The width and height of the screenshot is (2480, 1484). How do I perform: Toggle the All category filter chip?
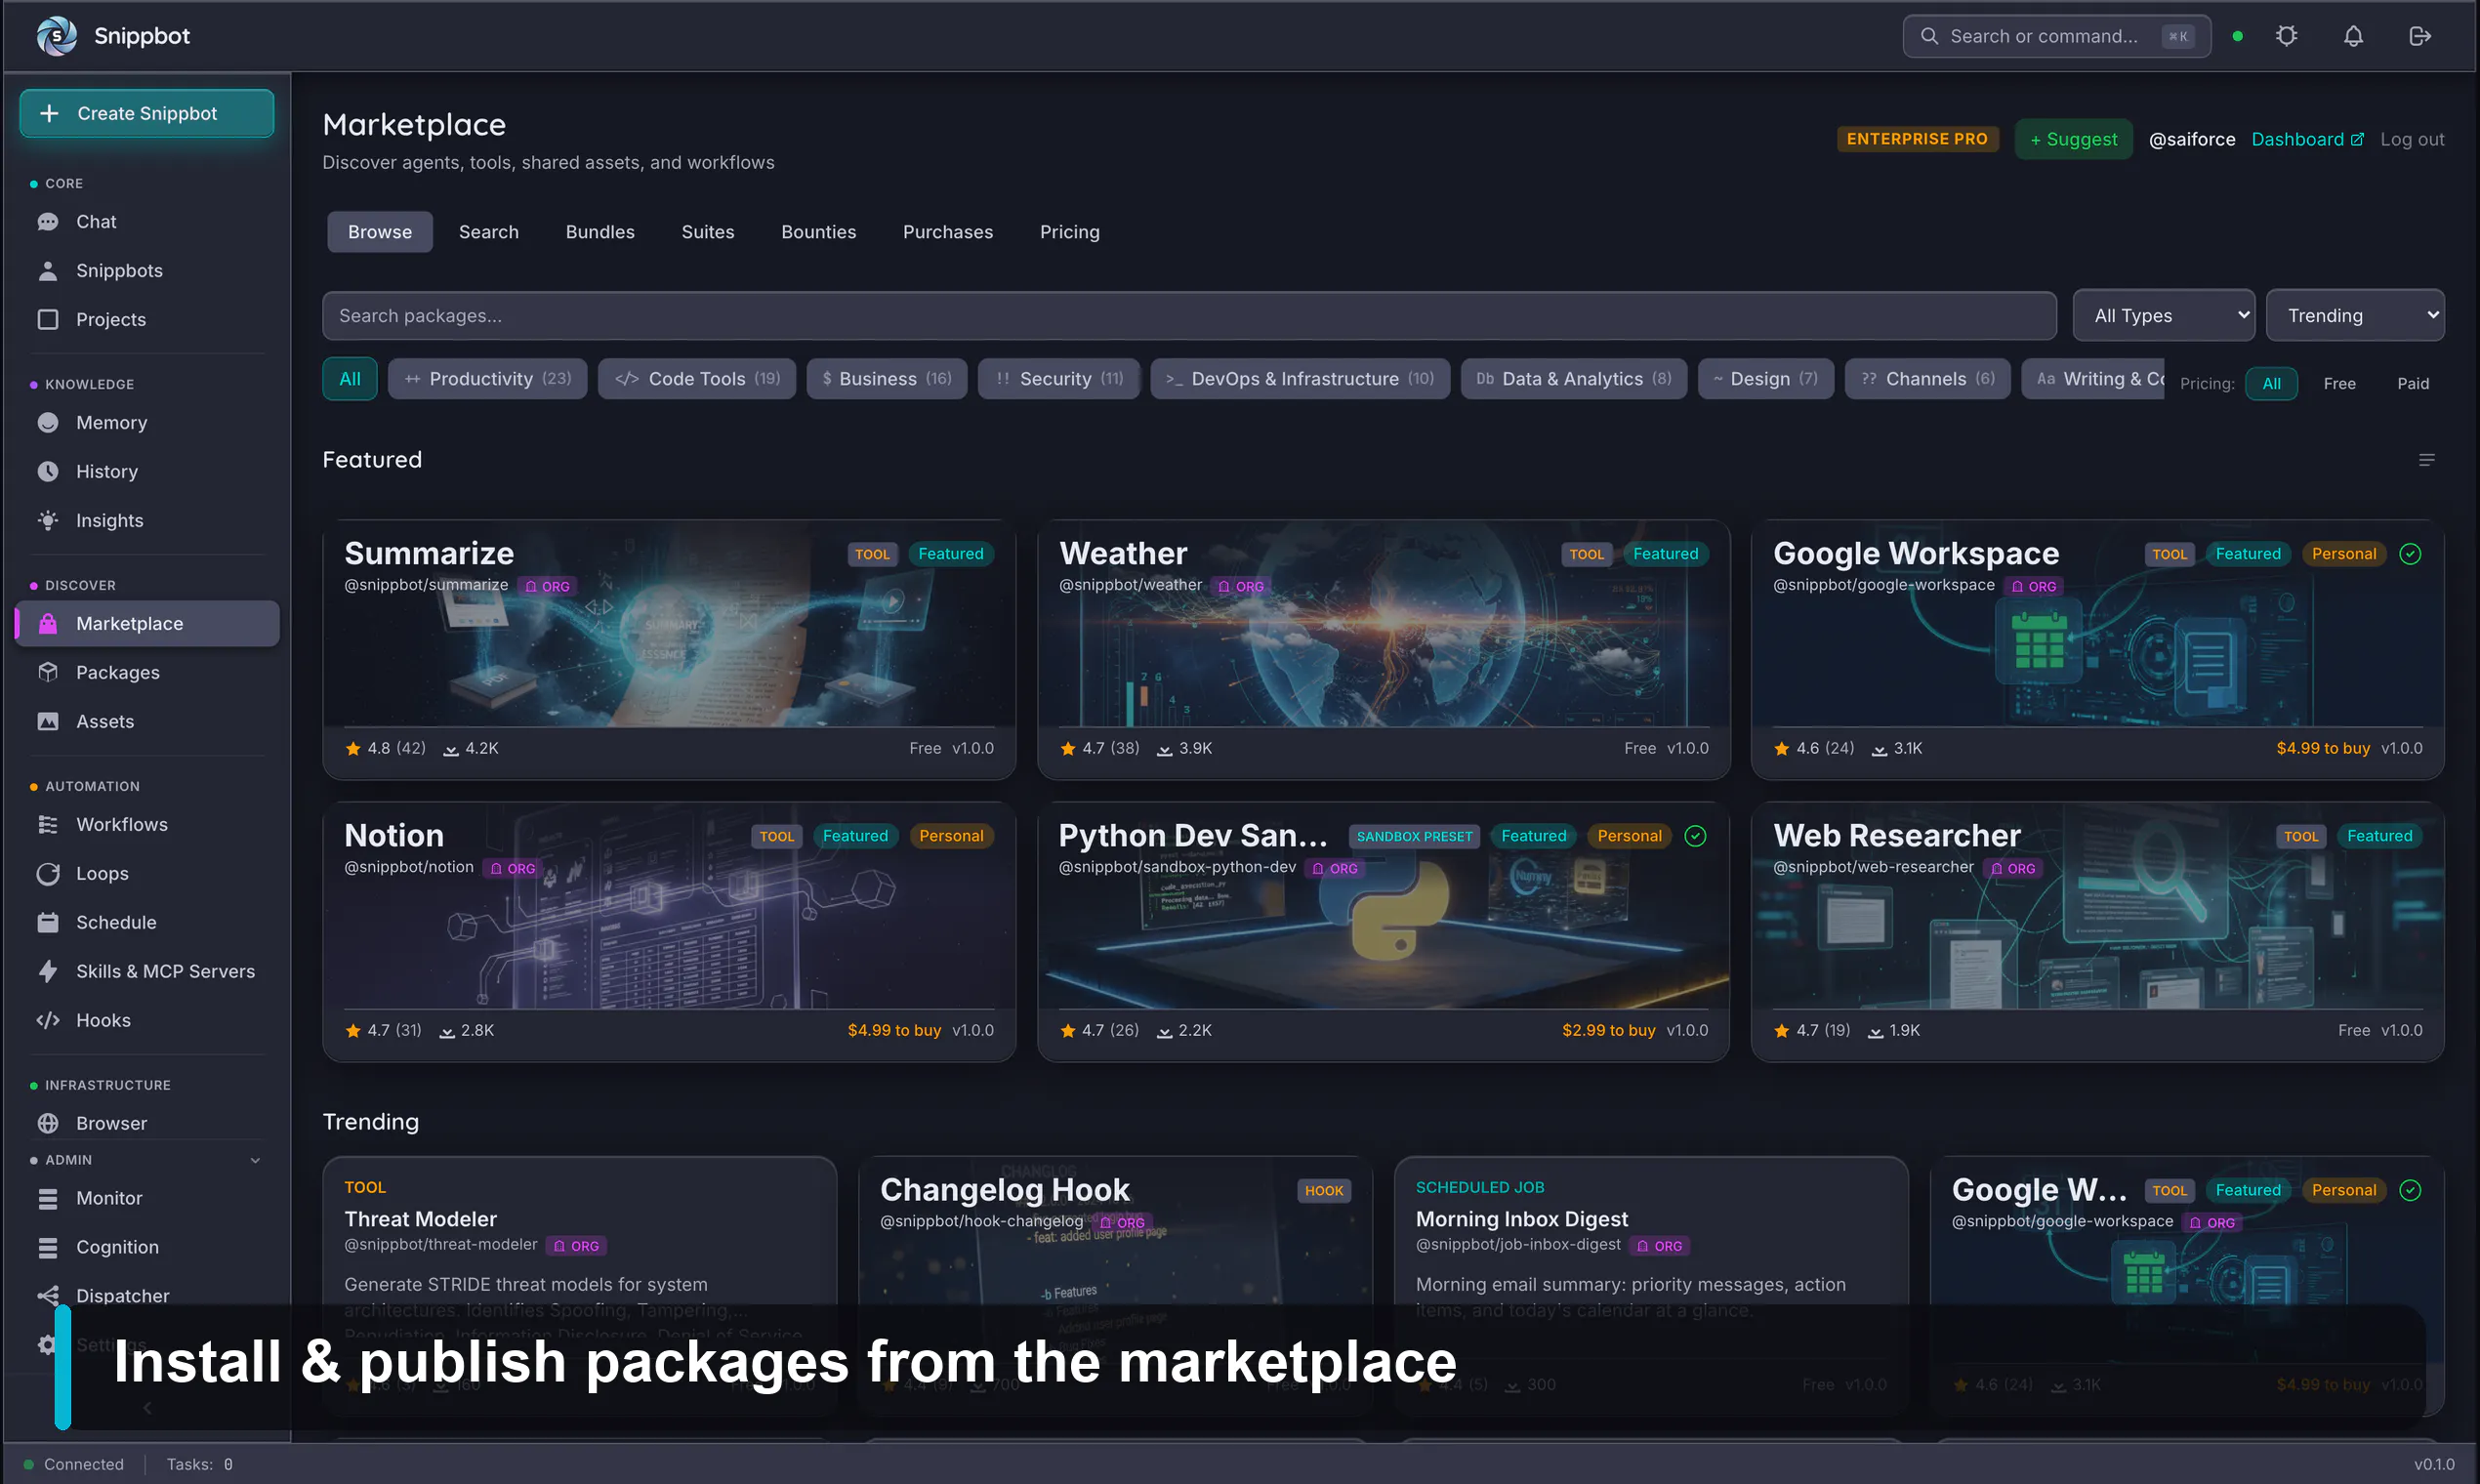(350, 379)
